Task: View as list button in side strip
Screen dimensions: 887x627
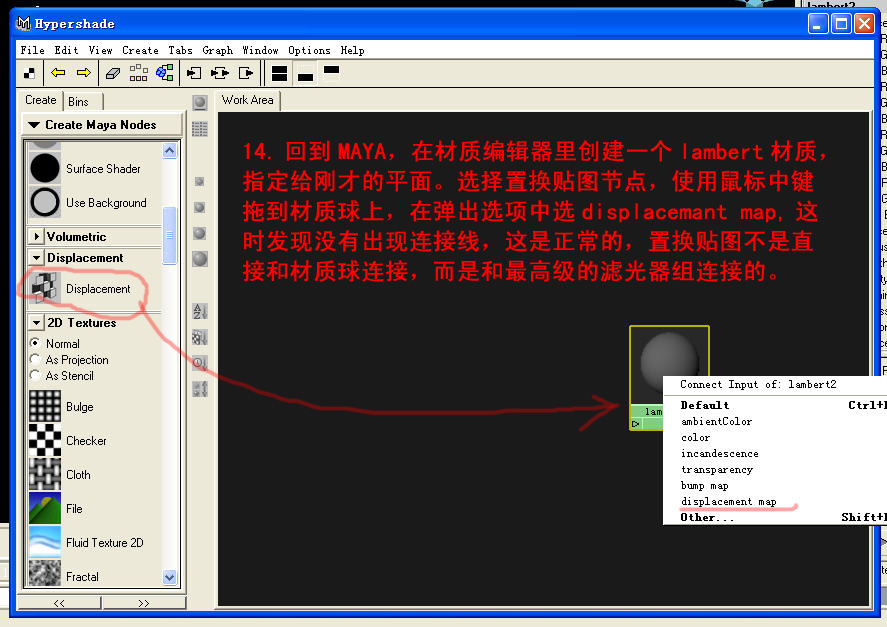Action: coord(200,129)
